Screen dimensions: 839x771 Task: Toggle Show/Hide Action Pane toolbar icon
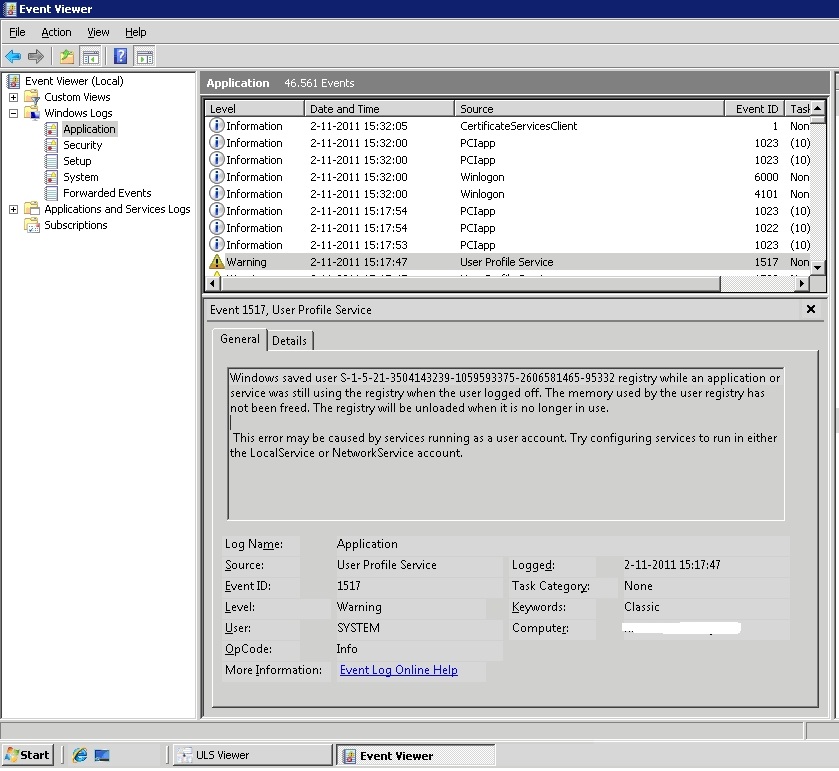point(144,56)
